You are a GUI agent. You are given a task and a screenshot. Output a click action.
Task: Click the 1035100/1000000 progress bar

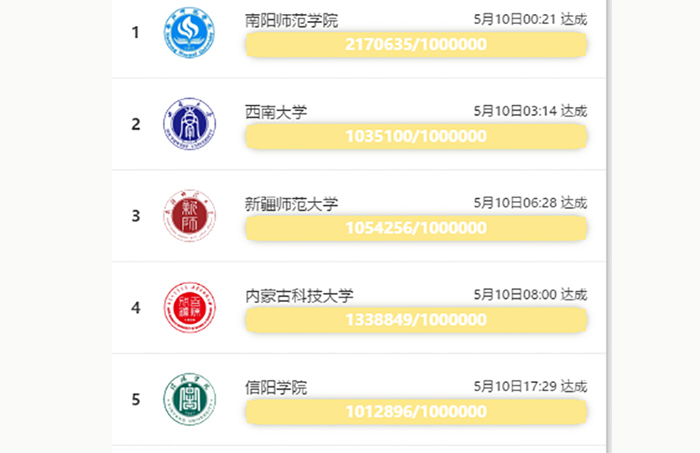(416, 137)
